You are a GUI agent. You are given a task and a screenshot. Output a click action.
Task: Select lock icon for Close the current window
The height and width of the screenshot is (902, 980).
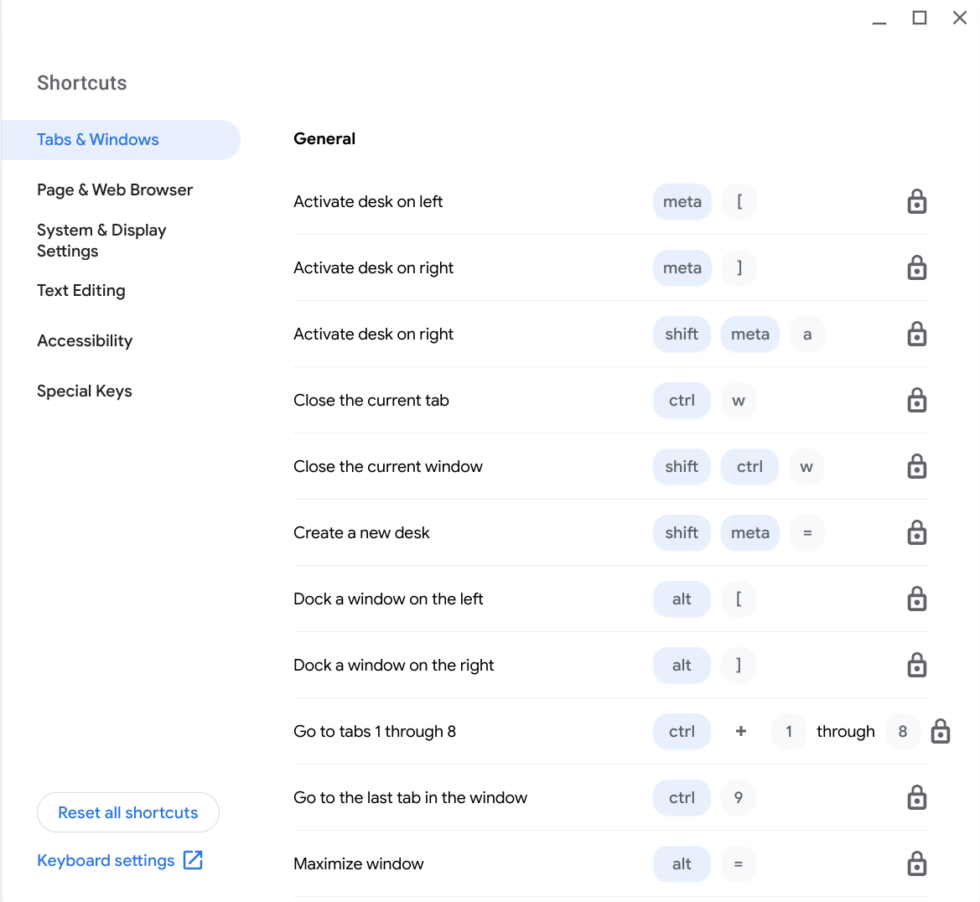[916, 466]
